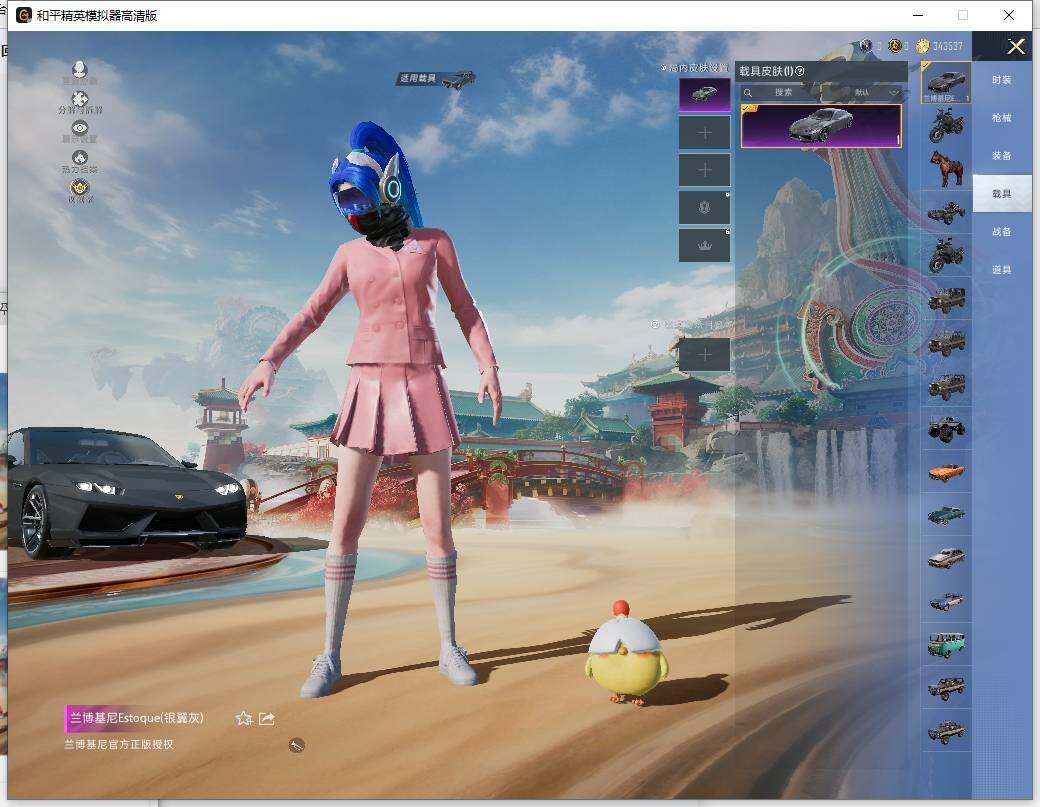Click the share icon next to the vehicle name
The width and height of the screenshot is (1040, 807).
267,718
